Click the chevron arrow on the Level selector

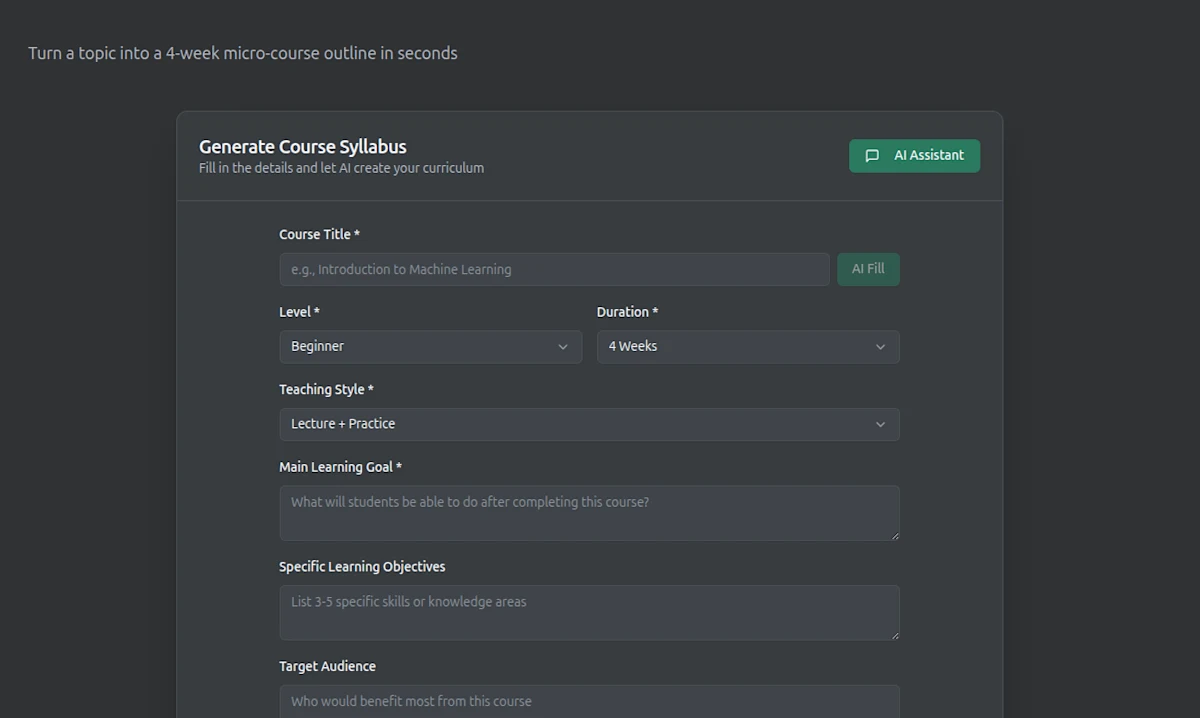click(563, 347)
